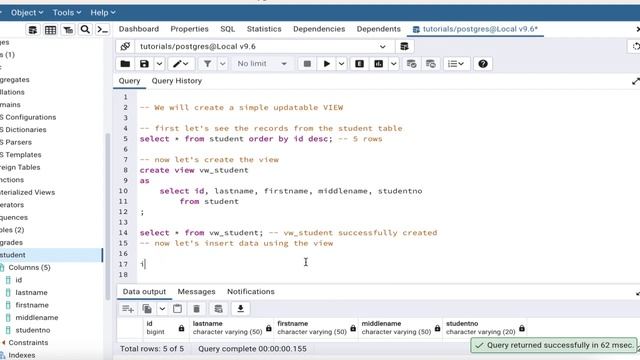Screen dimensions: 640x360
Task: Select the lastname column in tree
Action: [x=31, y=293]
